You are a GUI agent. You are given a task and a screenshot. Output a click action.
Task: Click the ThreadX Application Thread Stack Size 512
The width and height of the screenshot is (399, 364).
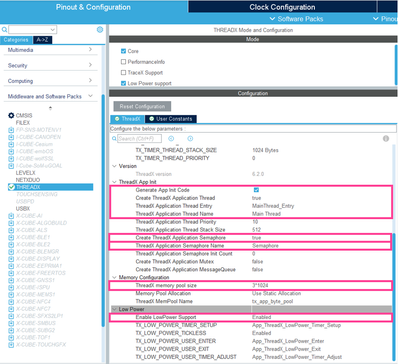(256, 230)
